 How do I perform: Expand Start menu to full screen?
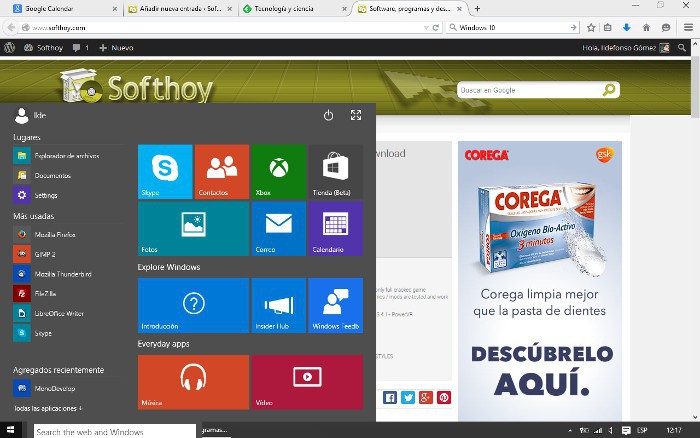356,115
